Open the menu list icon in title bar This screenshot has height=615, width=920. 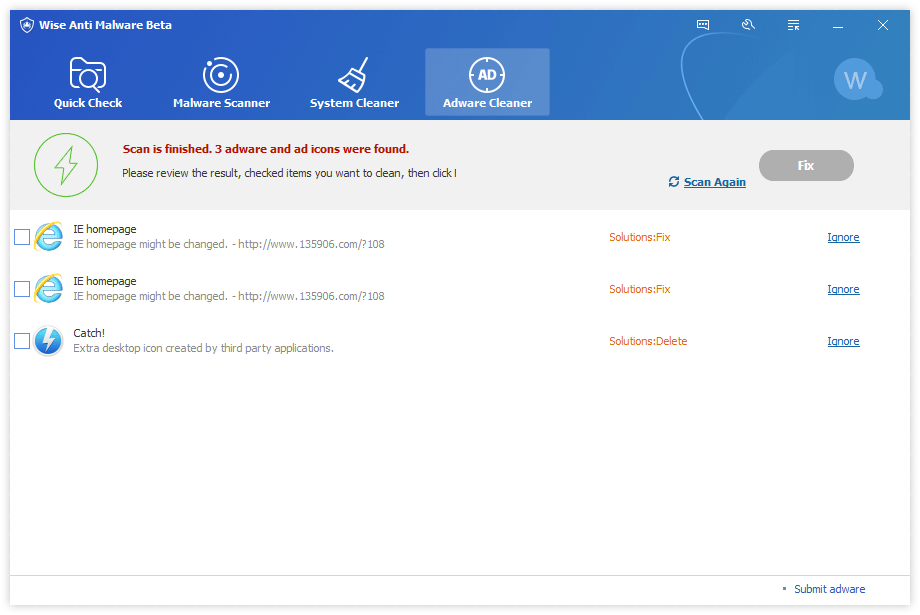pos(793,25)
